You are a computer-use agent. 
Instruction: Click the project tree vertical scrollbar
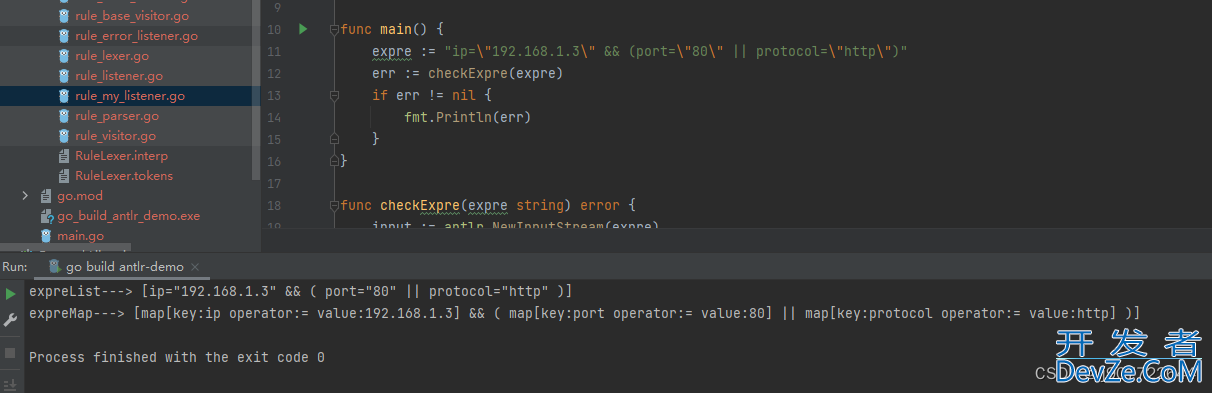[x=256, y=90]
